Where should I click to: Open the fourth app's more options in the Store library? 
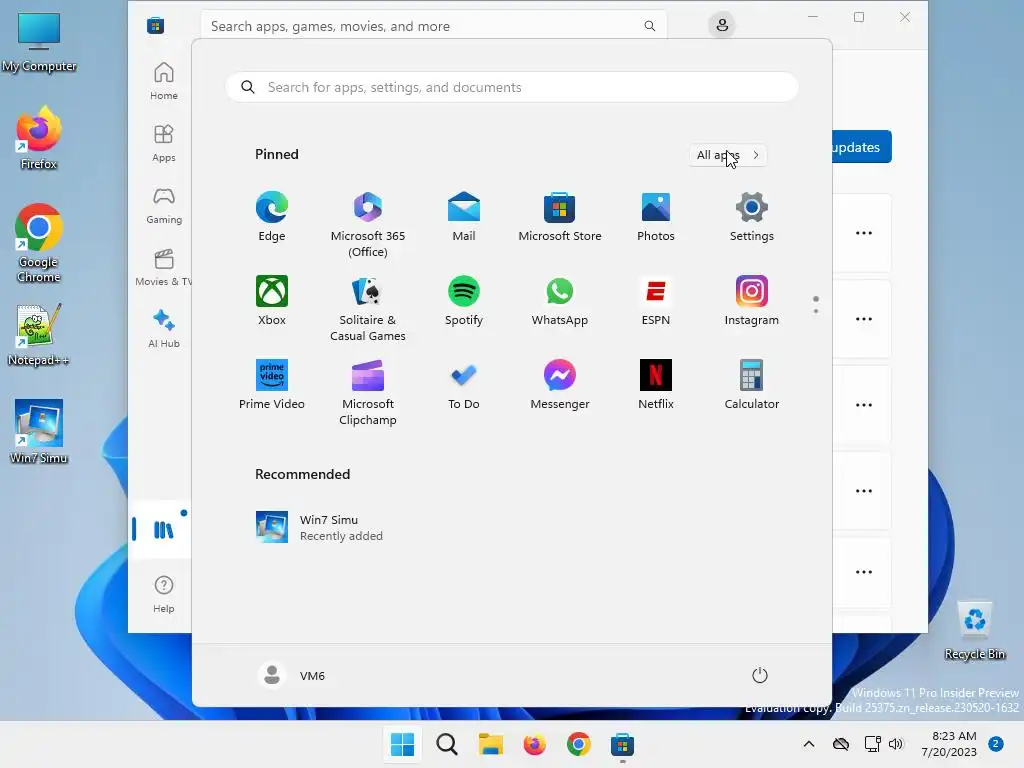pyautogui.click(x=864, y=491)
